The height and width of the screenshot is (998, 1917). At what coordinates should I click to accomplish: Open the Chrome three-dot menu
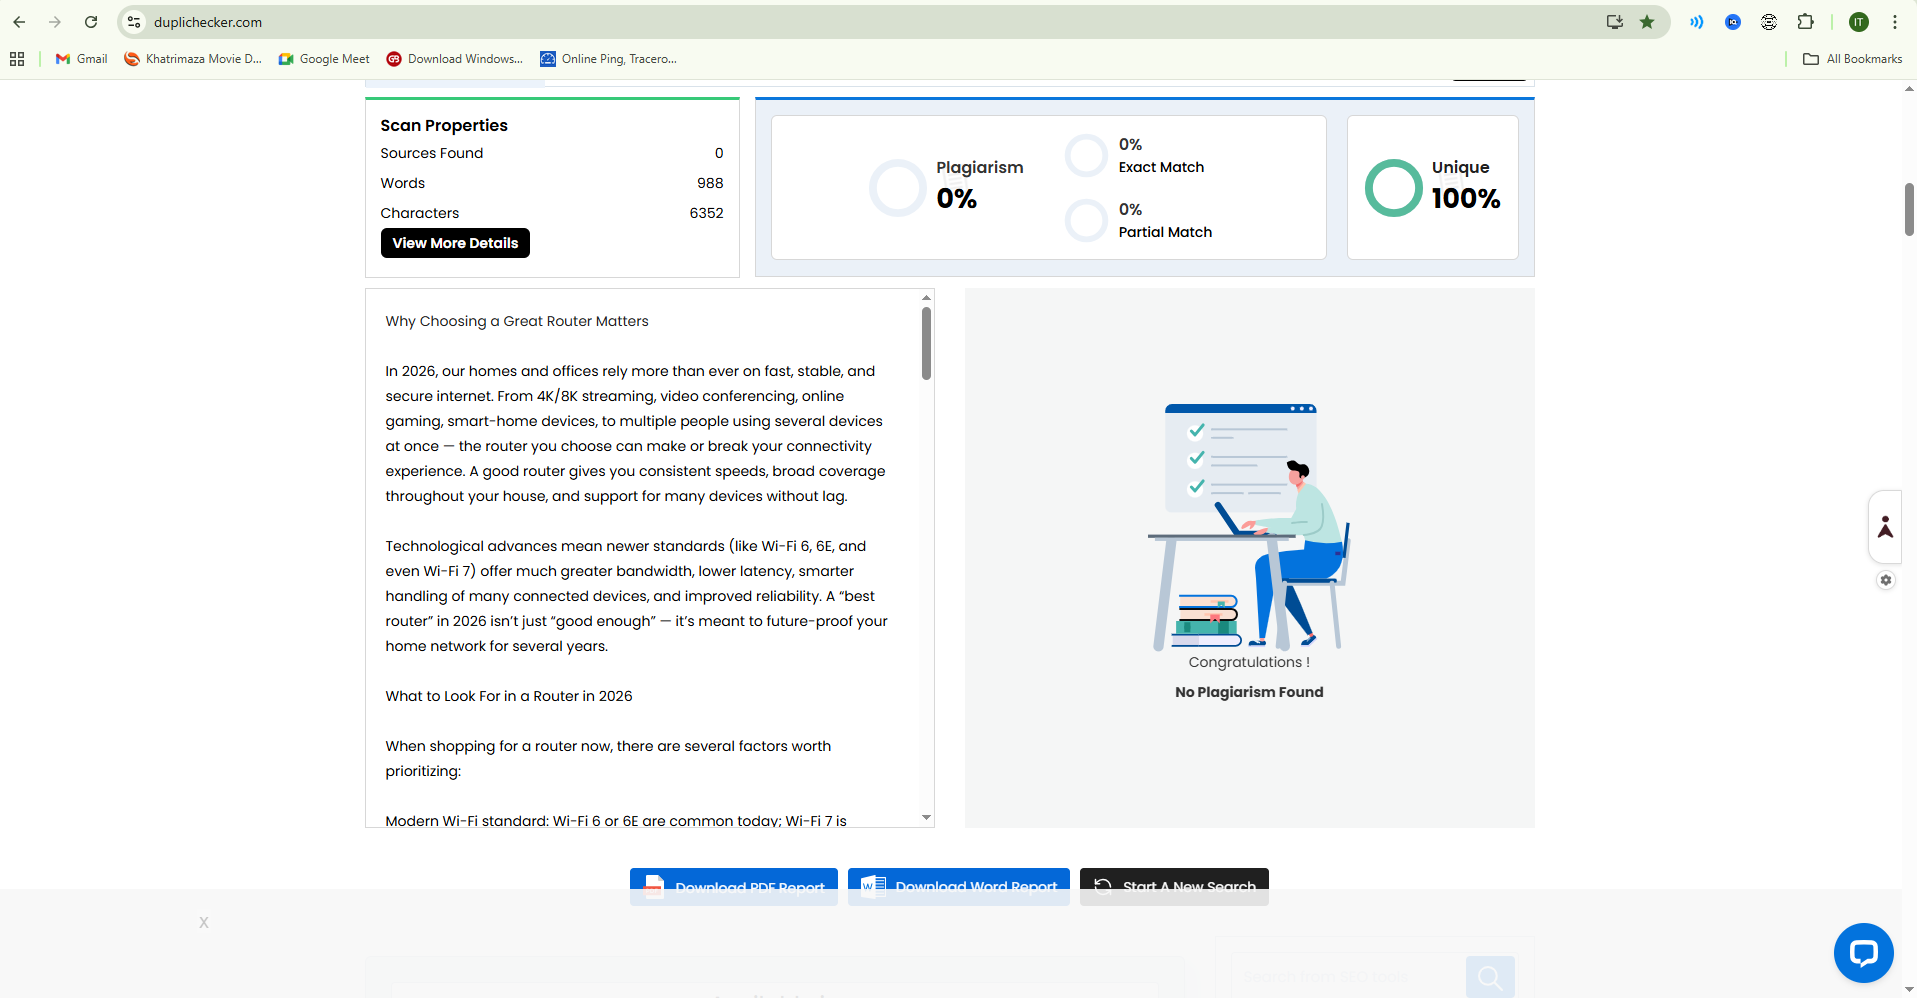point(1895,21)
